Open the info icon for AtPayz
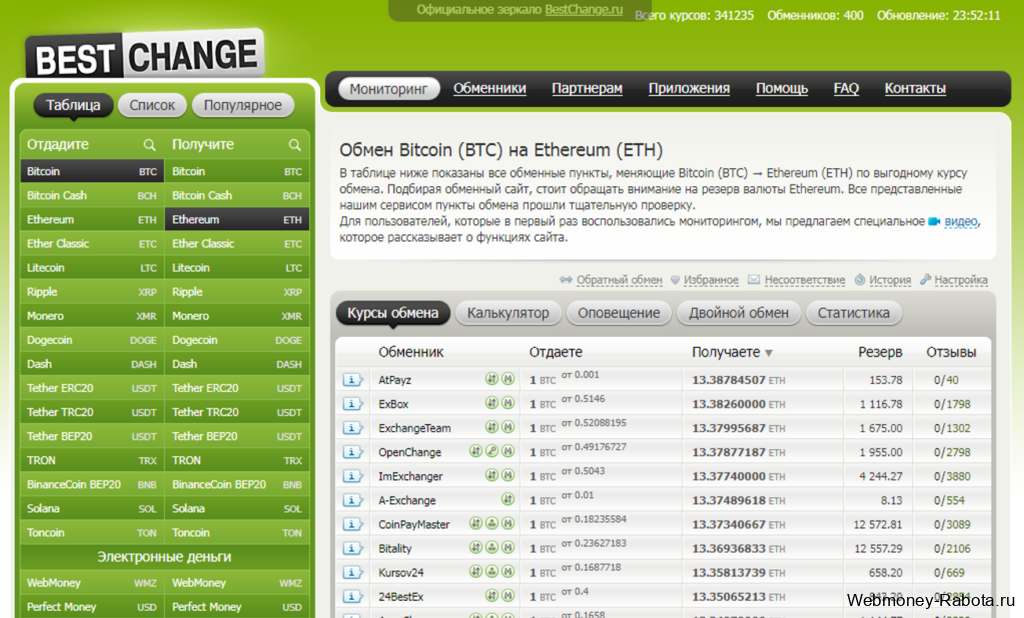1024x618 pixels. coord(352,380)
